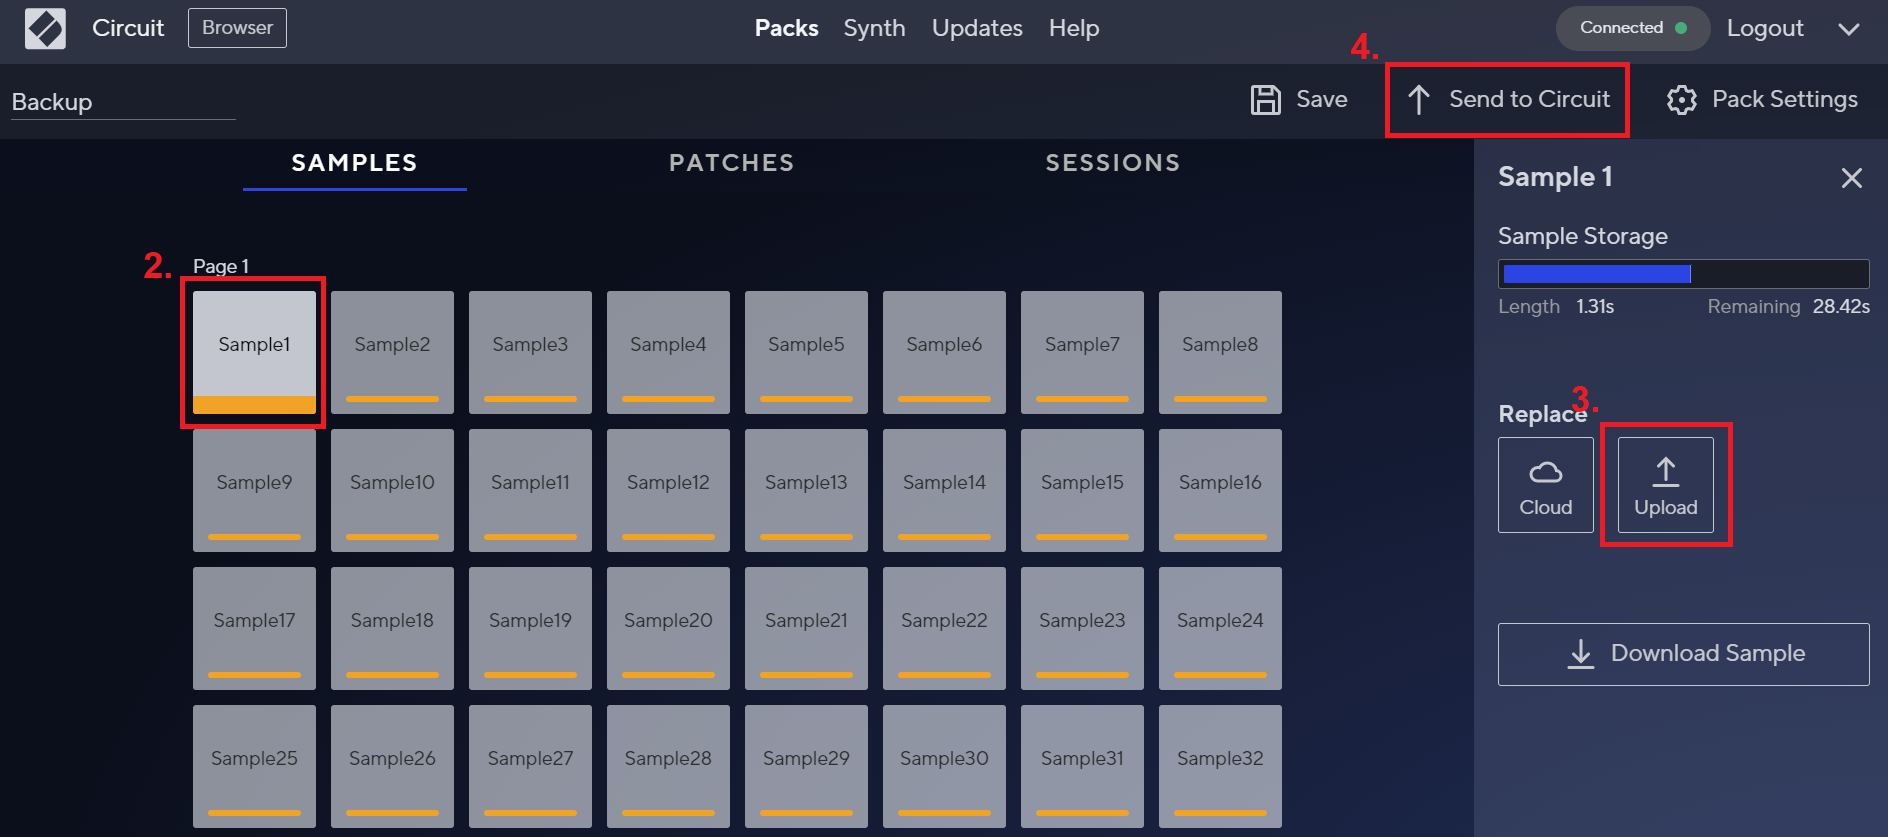Click the Novation Circuit logo icon
The image size is (1888, 837).
(45, 28)
